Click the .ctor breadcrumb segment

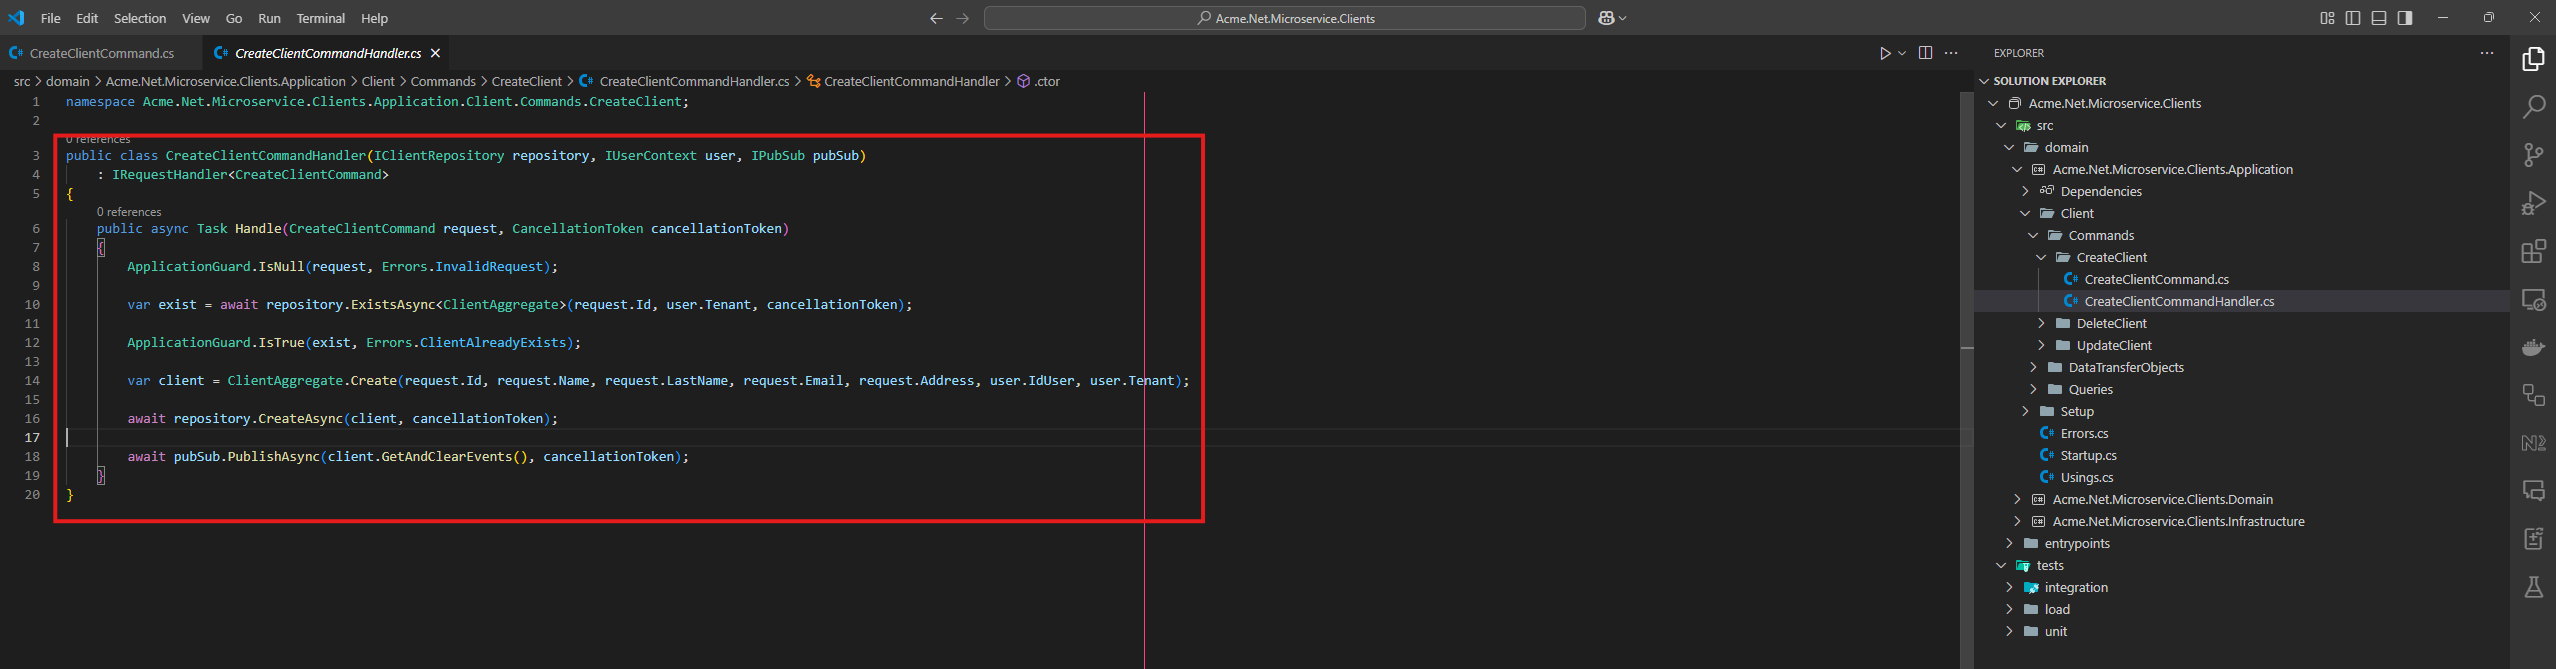tap(1047, 81)
